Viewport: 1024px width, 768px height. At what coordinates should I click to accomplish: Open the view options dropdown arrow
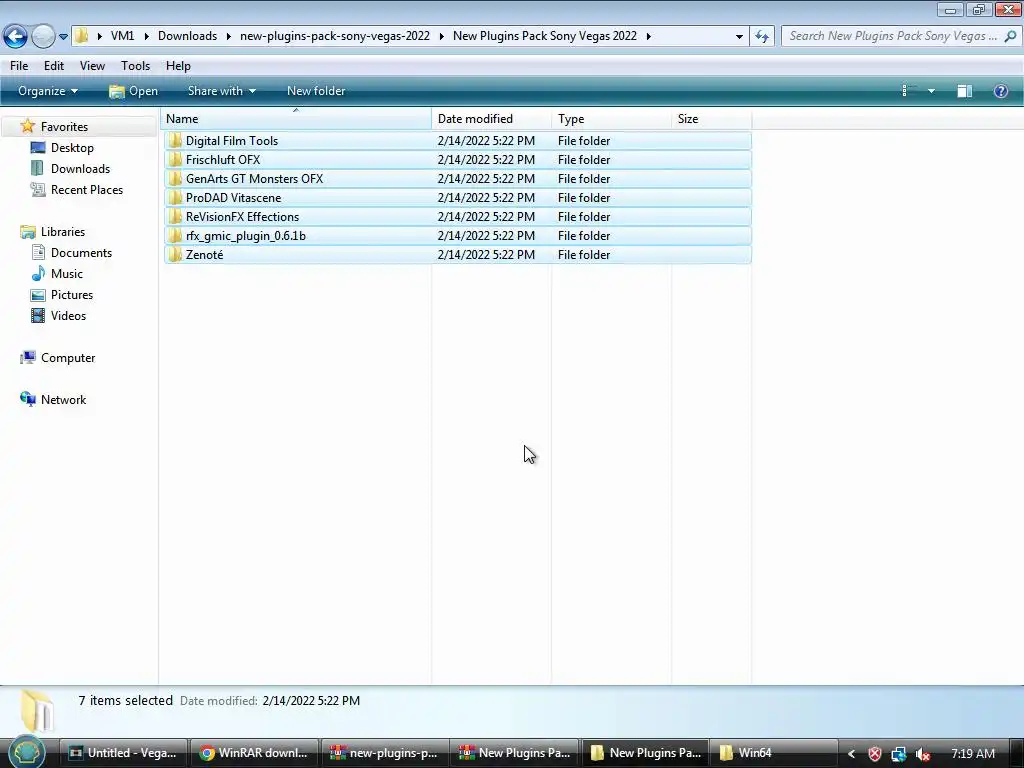(x=931, y=91)
